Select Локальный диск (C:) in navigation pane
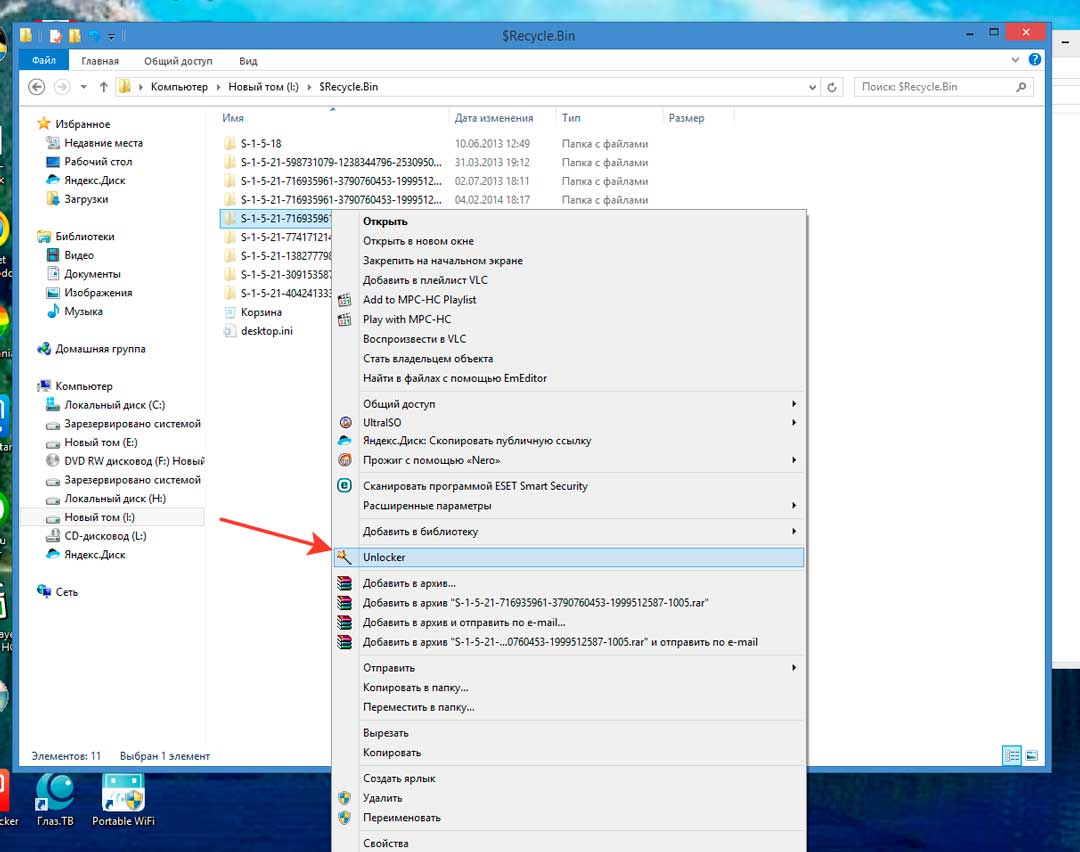 tap(114, 404)
